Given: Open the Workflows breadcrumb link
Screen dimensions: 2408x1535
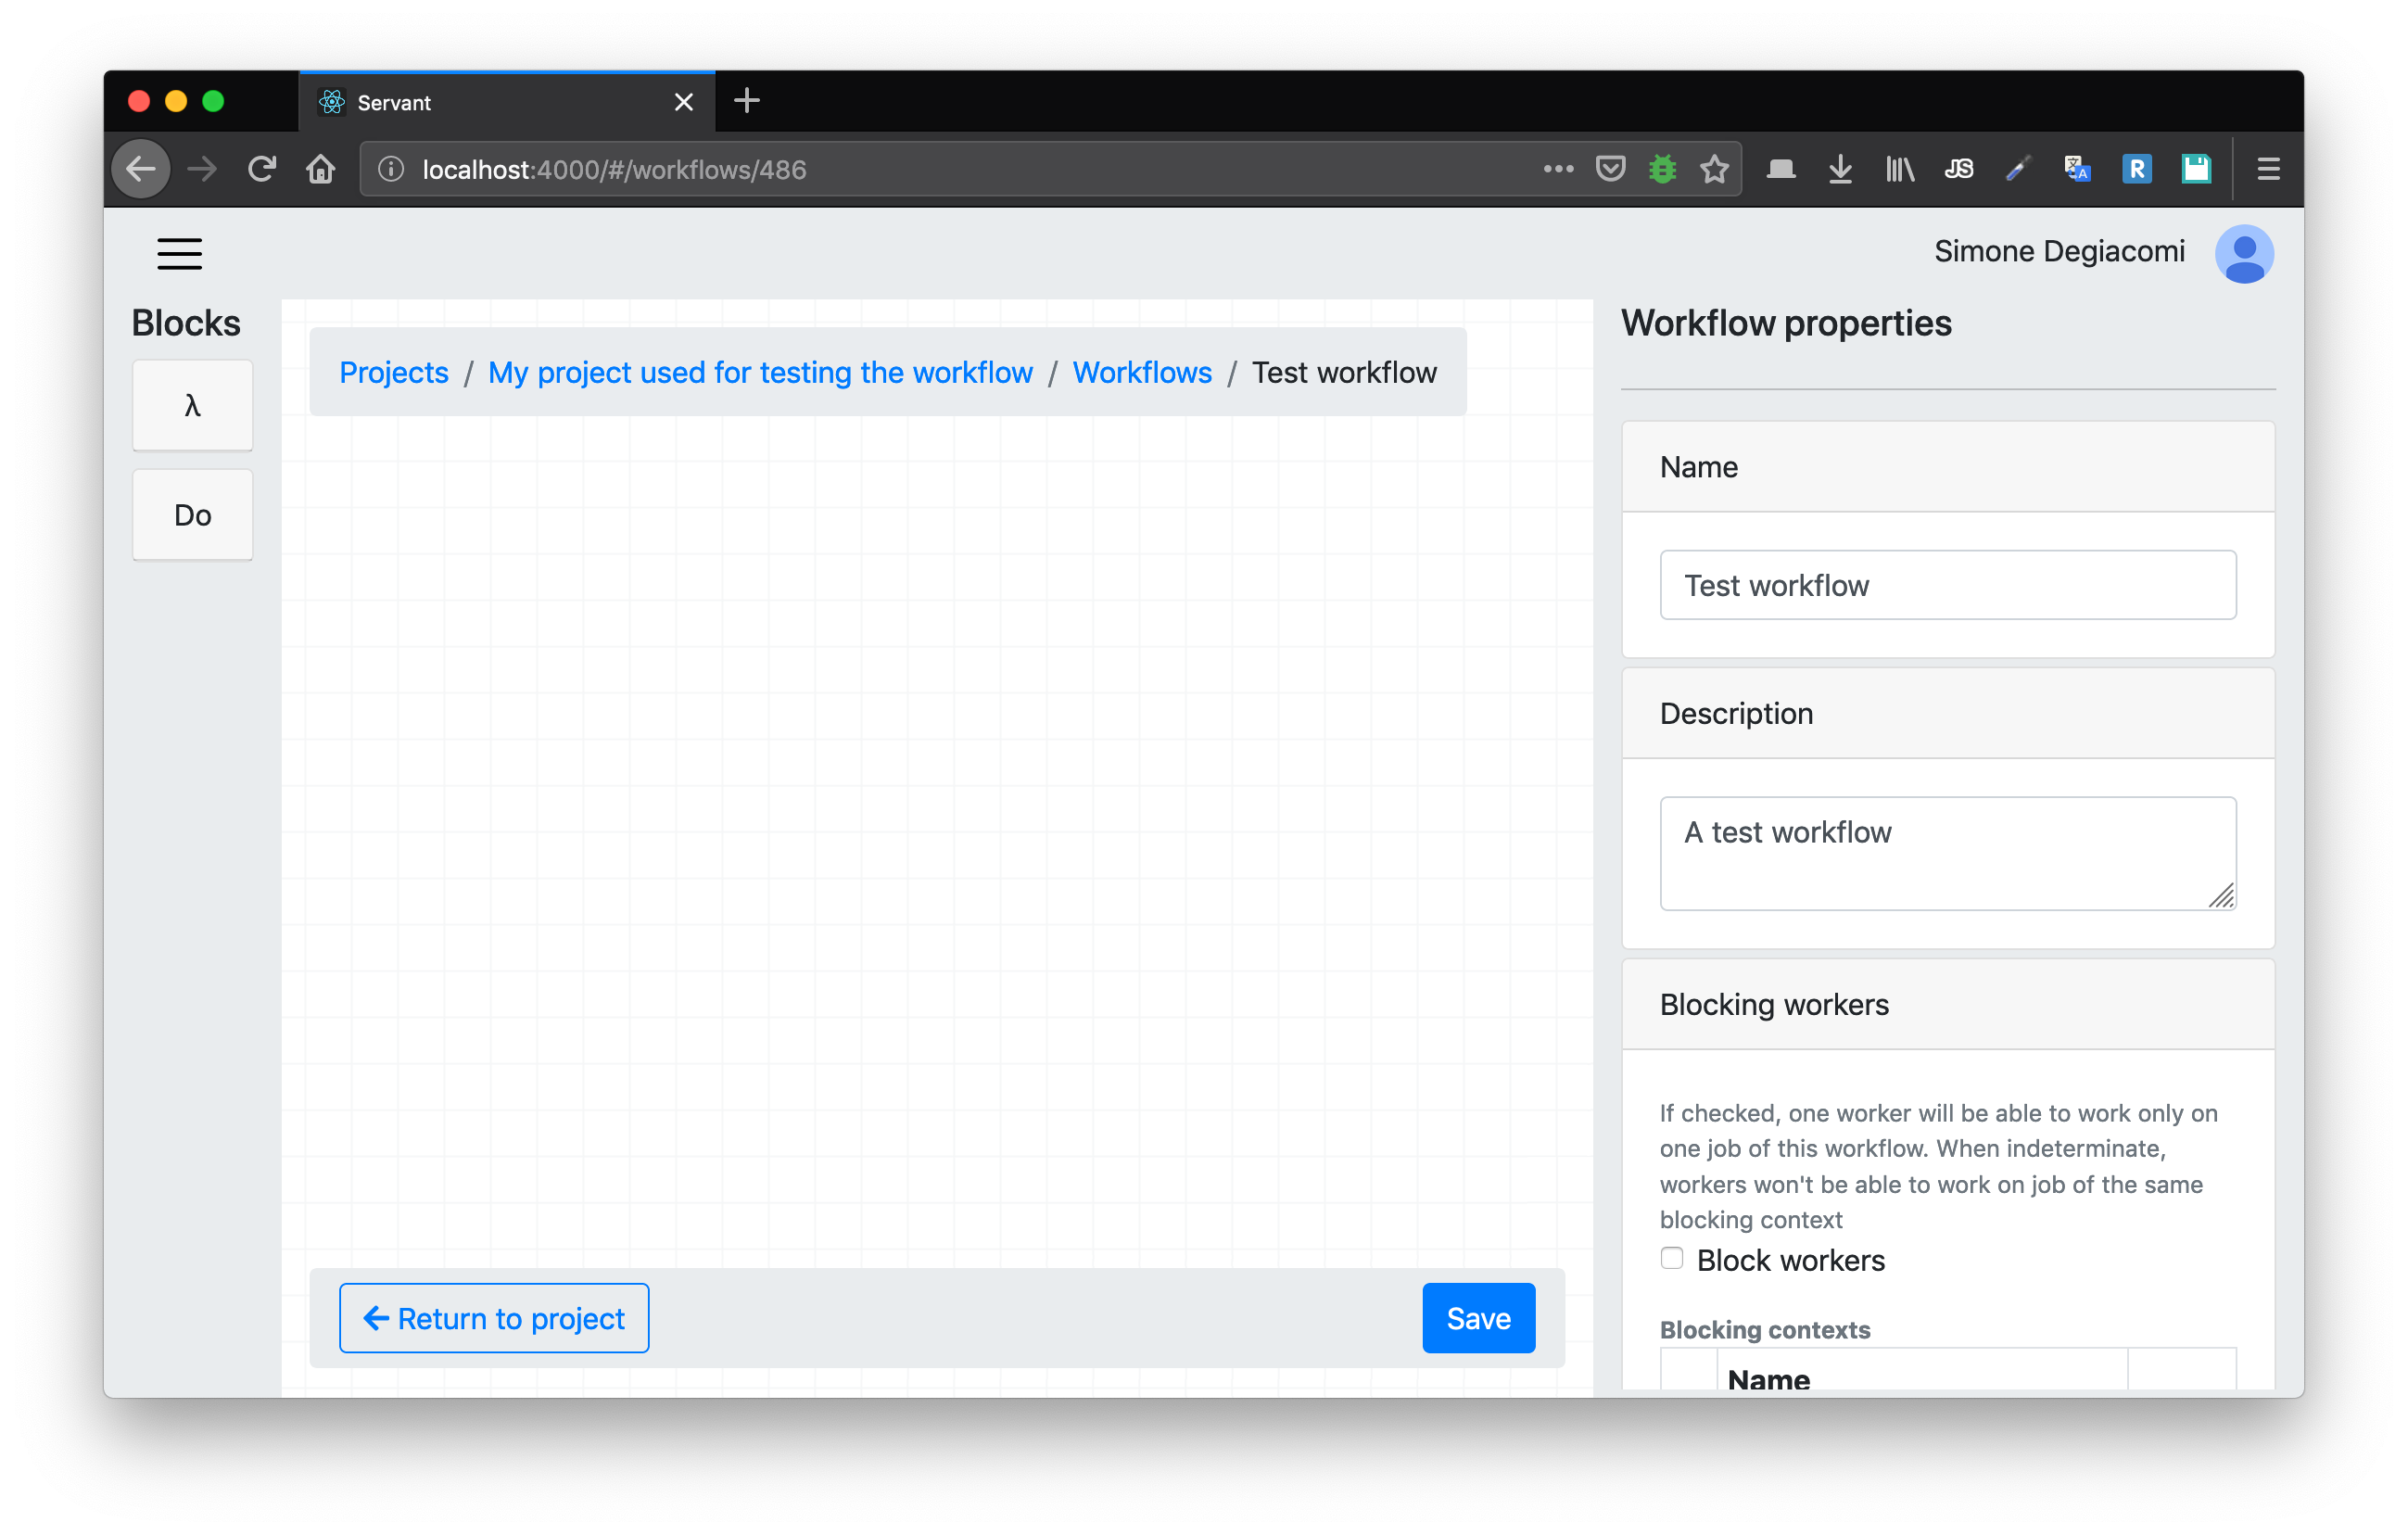Looking at the screenshot, I should point(1141,372).
